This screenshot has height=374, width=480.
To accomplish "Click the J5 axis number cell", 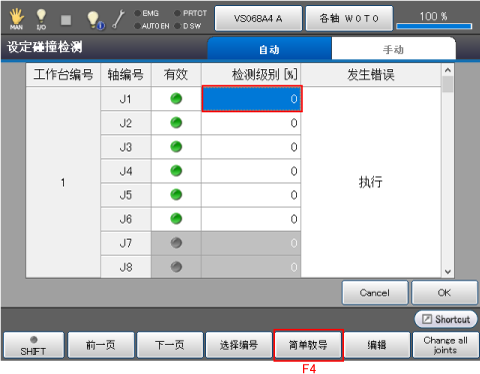I will tap(126, 195).
